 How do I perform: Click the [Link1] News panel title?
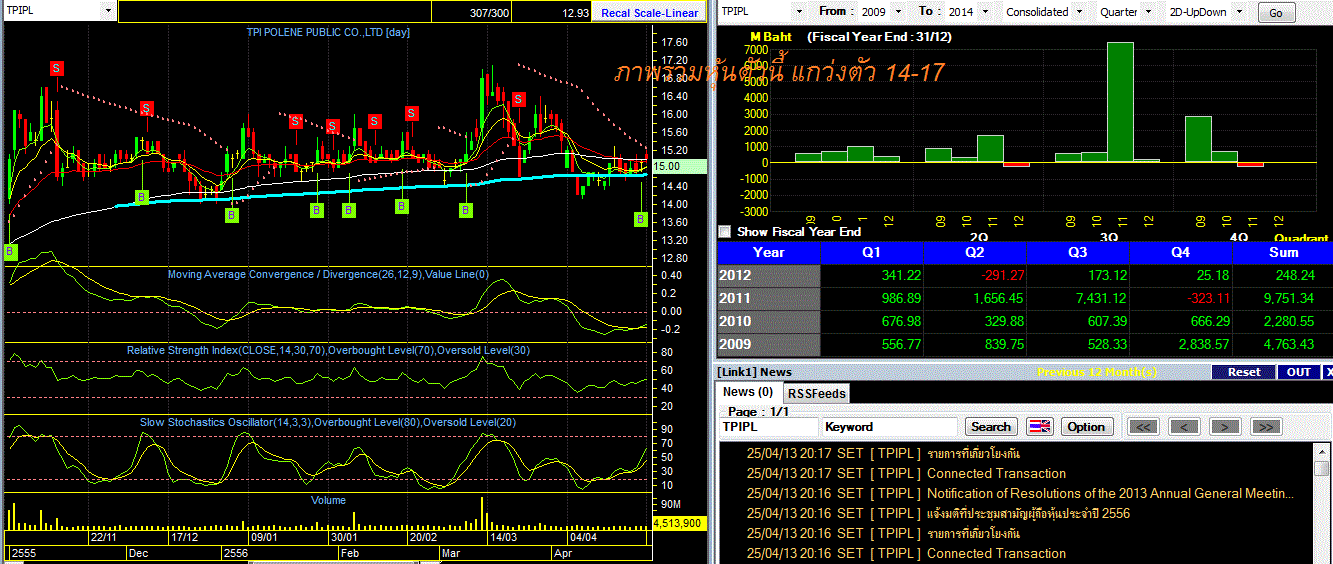(x=754, y=372)
